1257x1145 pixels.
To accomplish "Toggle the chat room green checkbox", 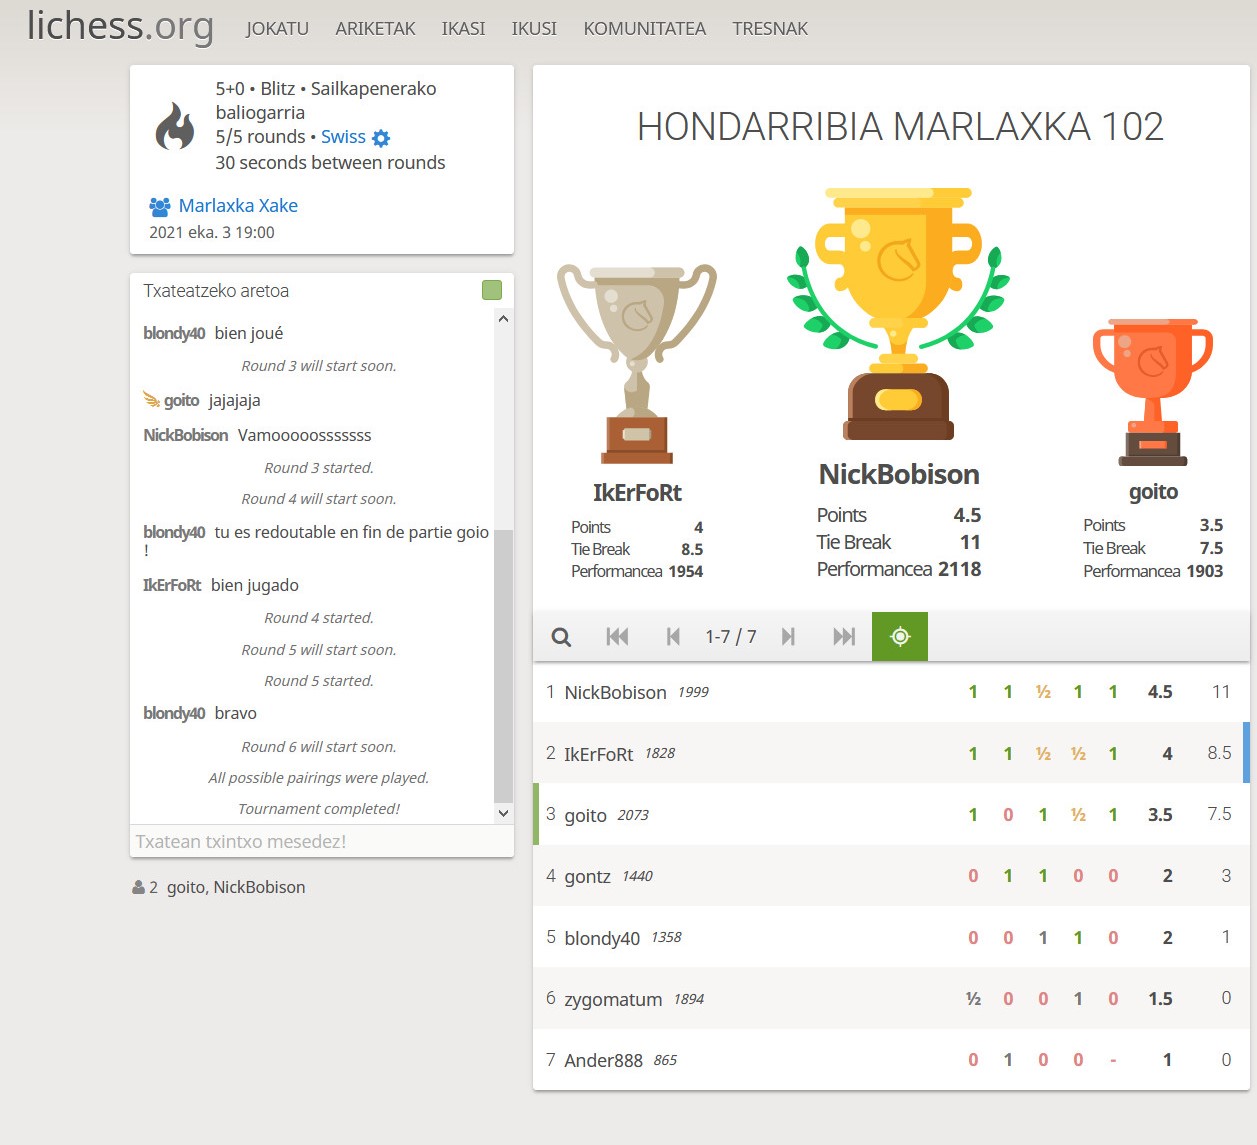I will [x=492, y=290].
